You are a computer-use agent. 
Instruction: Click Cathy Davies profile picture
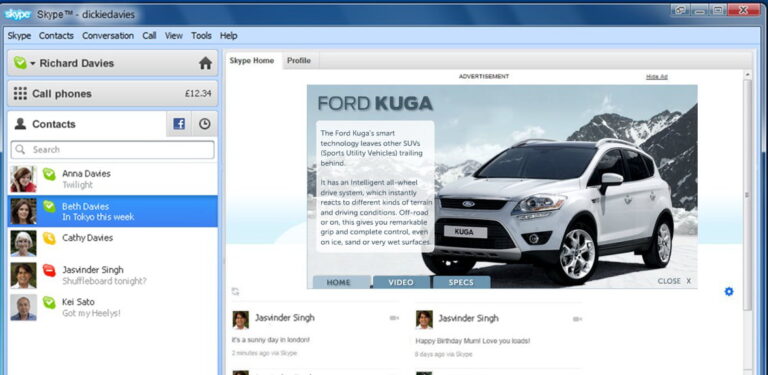24,243
